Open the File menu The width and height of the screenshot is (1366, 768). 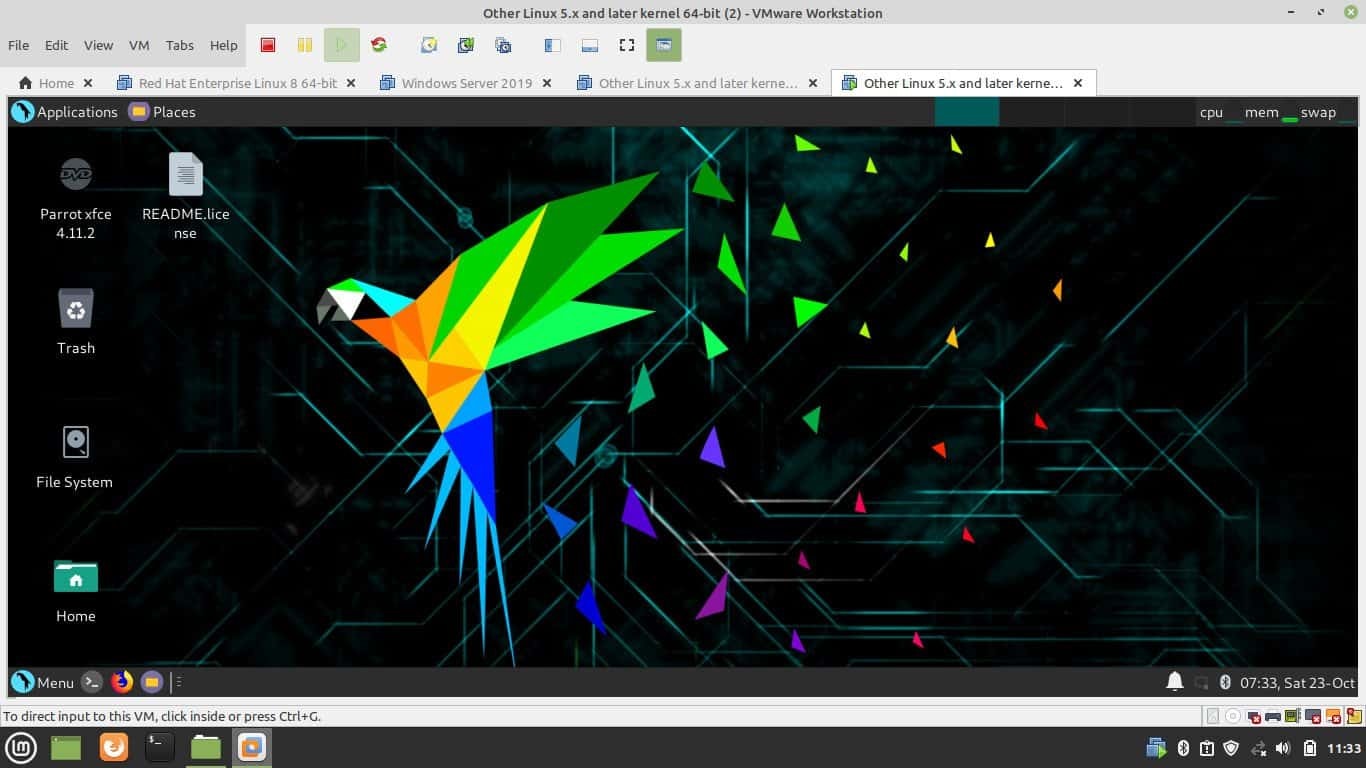click(x=18, y=45)
